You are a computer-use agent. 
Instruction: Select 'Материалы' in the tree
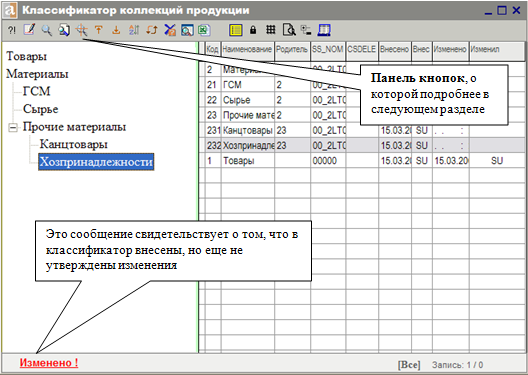tap(37, 74)
